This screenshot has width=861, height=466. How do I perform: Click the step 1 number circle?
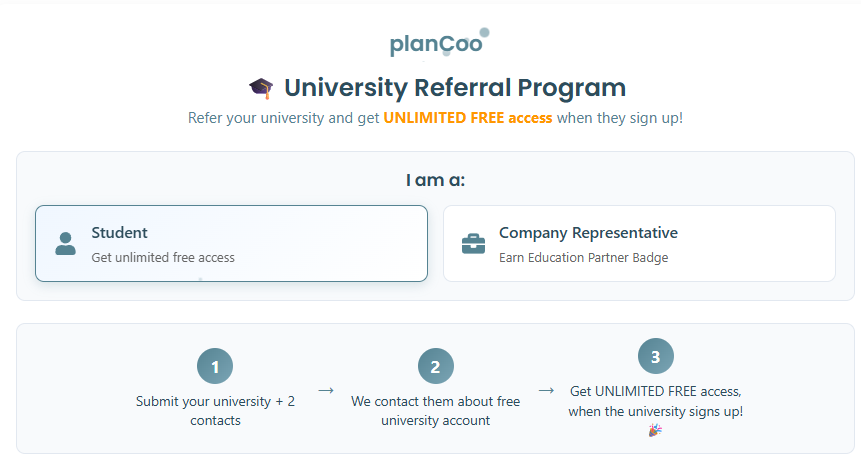tap(215, 366)
